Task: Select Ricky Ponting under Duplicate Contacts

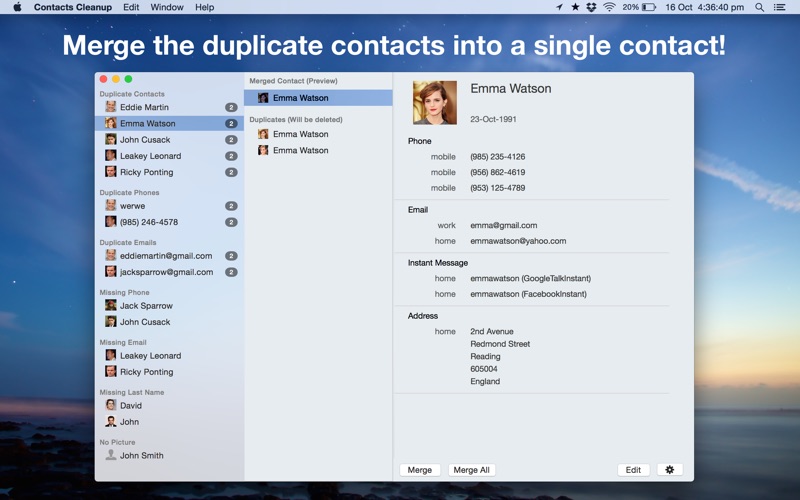Action: [x=169, y=172]
